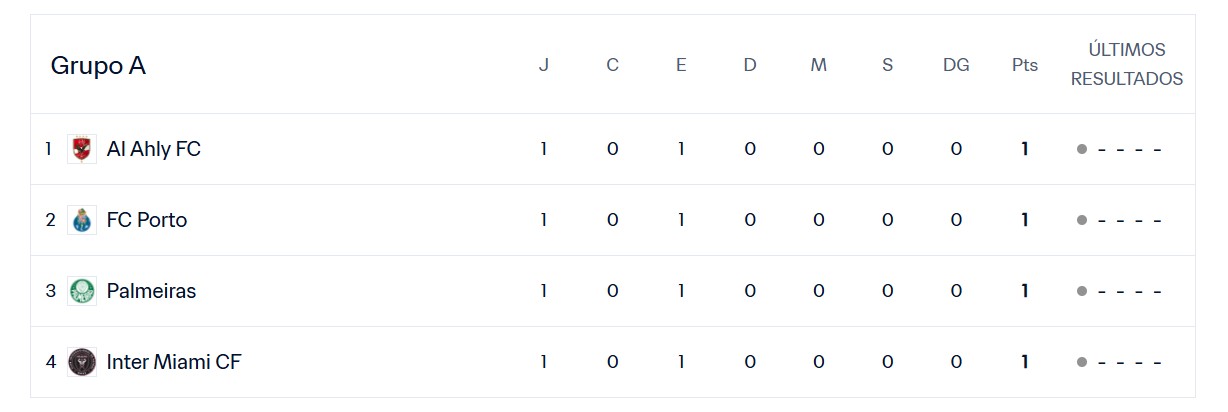The height and width of the screenshot is (412, 1228).
Task: Open the Inter Miami CF team link
Action: (x=174, y=362)
